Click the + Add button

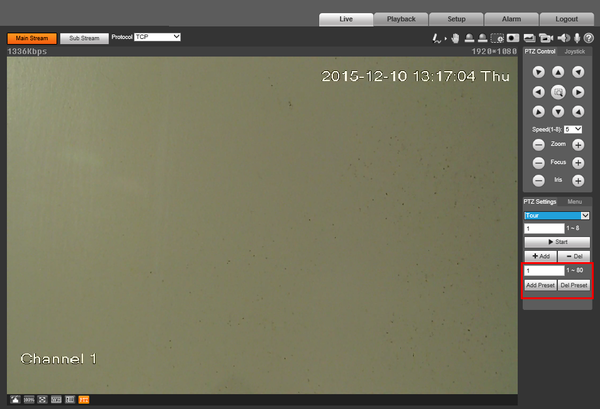pos(540,256)
